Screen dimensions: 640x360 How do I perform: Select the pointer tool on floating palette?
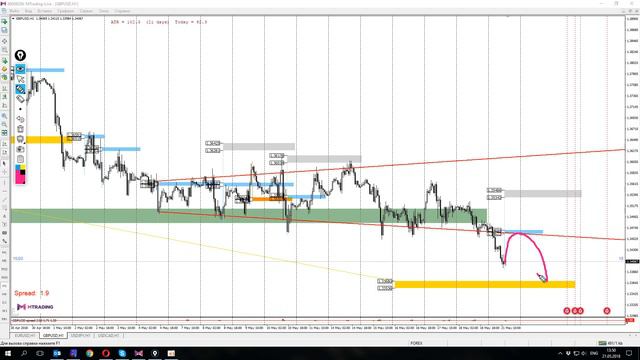20,79
